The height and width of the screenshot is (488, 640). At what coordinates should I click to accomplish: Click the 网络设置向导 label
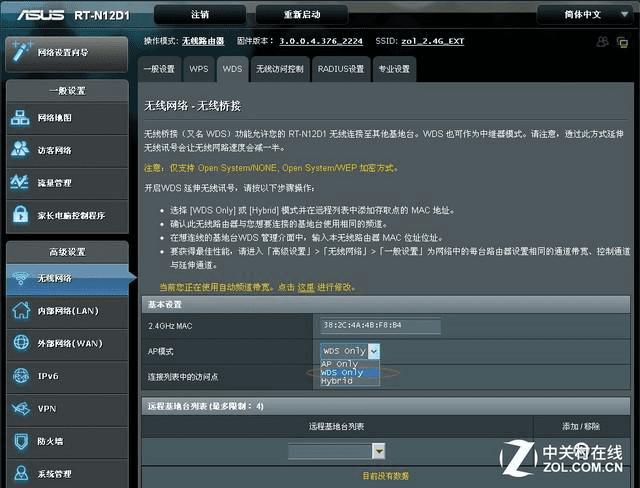tap(62, 52)
